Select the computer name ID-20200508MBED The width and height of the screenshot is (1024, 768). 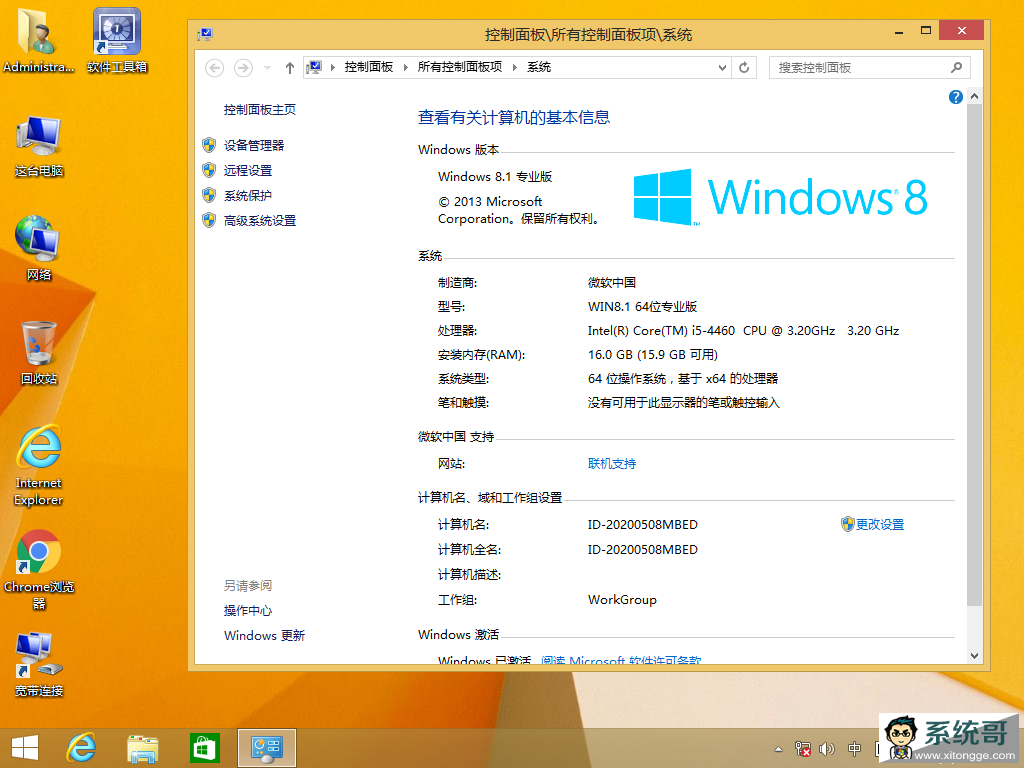(x=643, y=524)
